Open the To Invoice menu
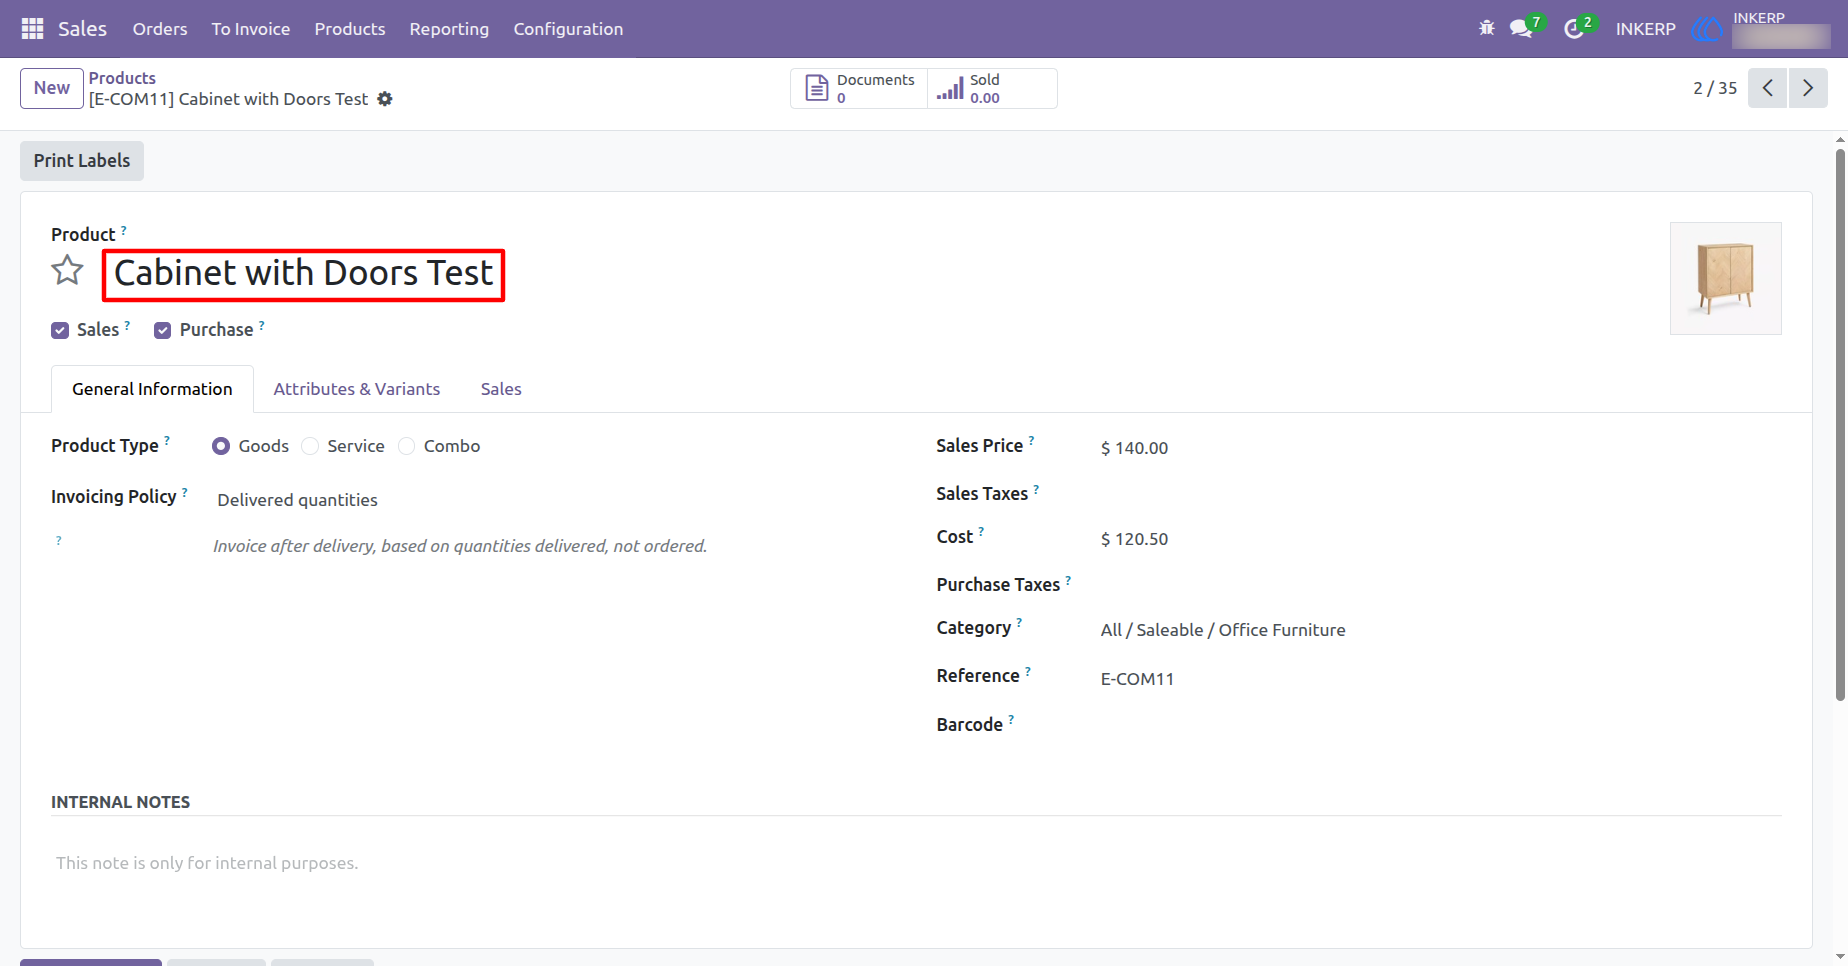1848x966 pixels. click(x=251, y=29)
